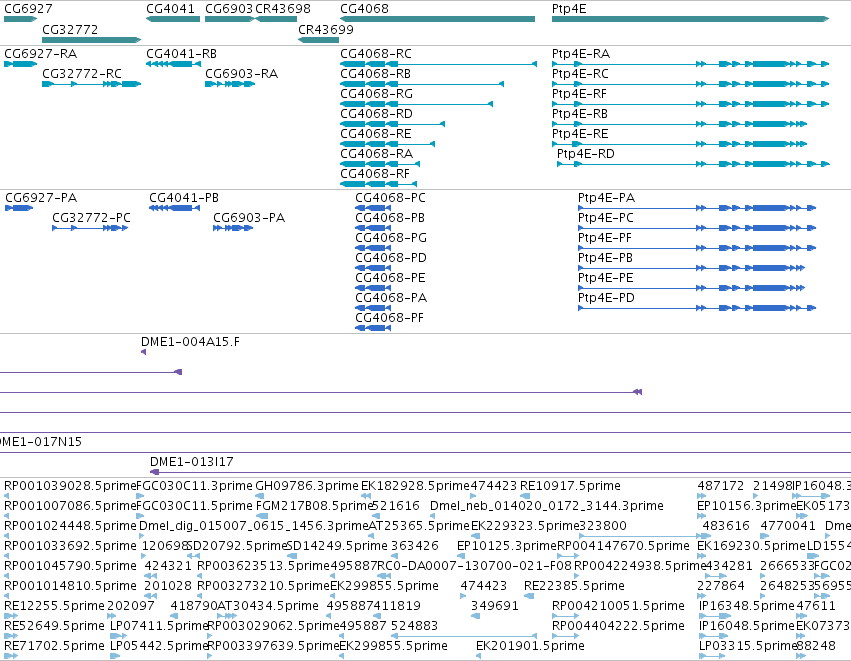This screenshot has width=851, height=661.
Task: Click the CG32772 gene bar
Action: click(x=92, y=40)
